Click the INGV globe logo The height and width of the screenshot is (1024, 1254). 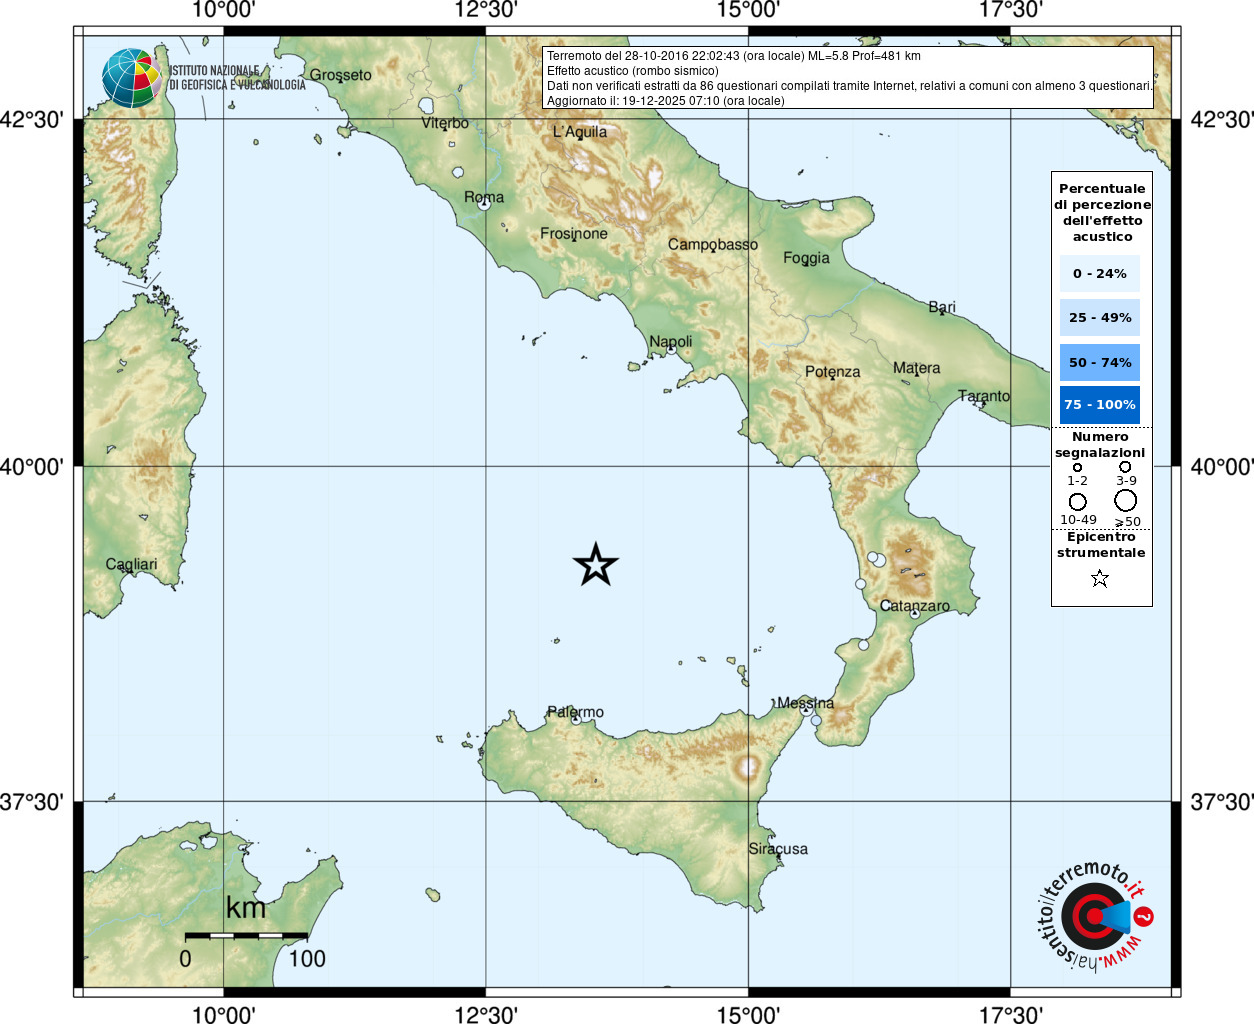pos(131,78)
